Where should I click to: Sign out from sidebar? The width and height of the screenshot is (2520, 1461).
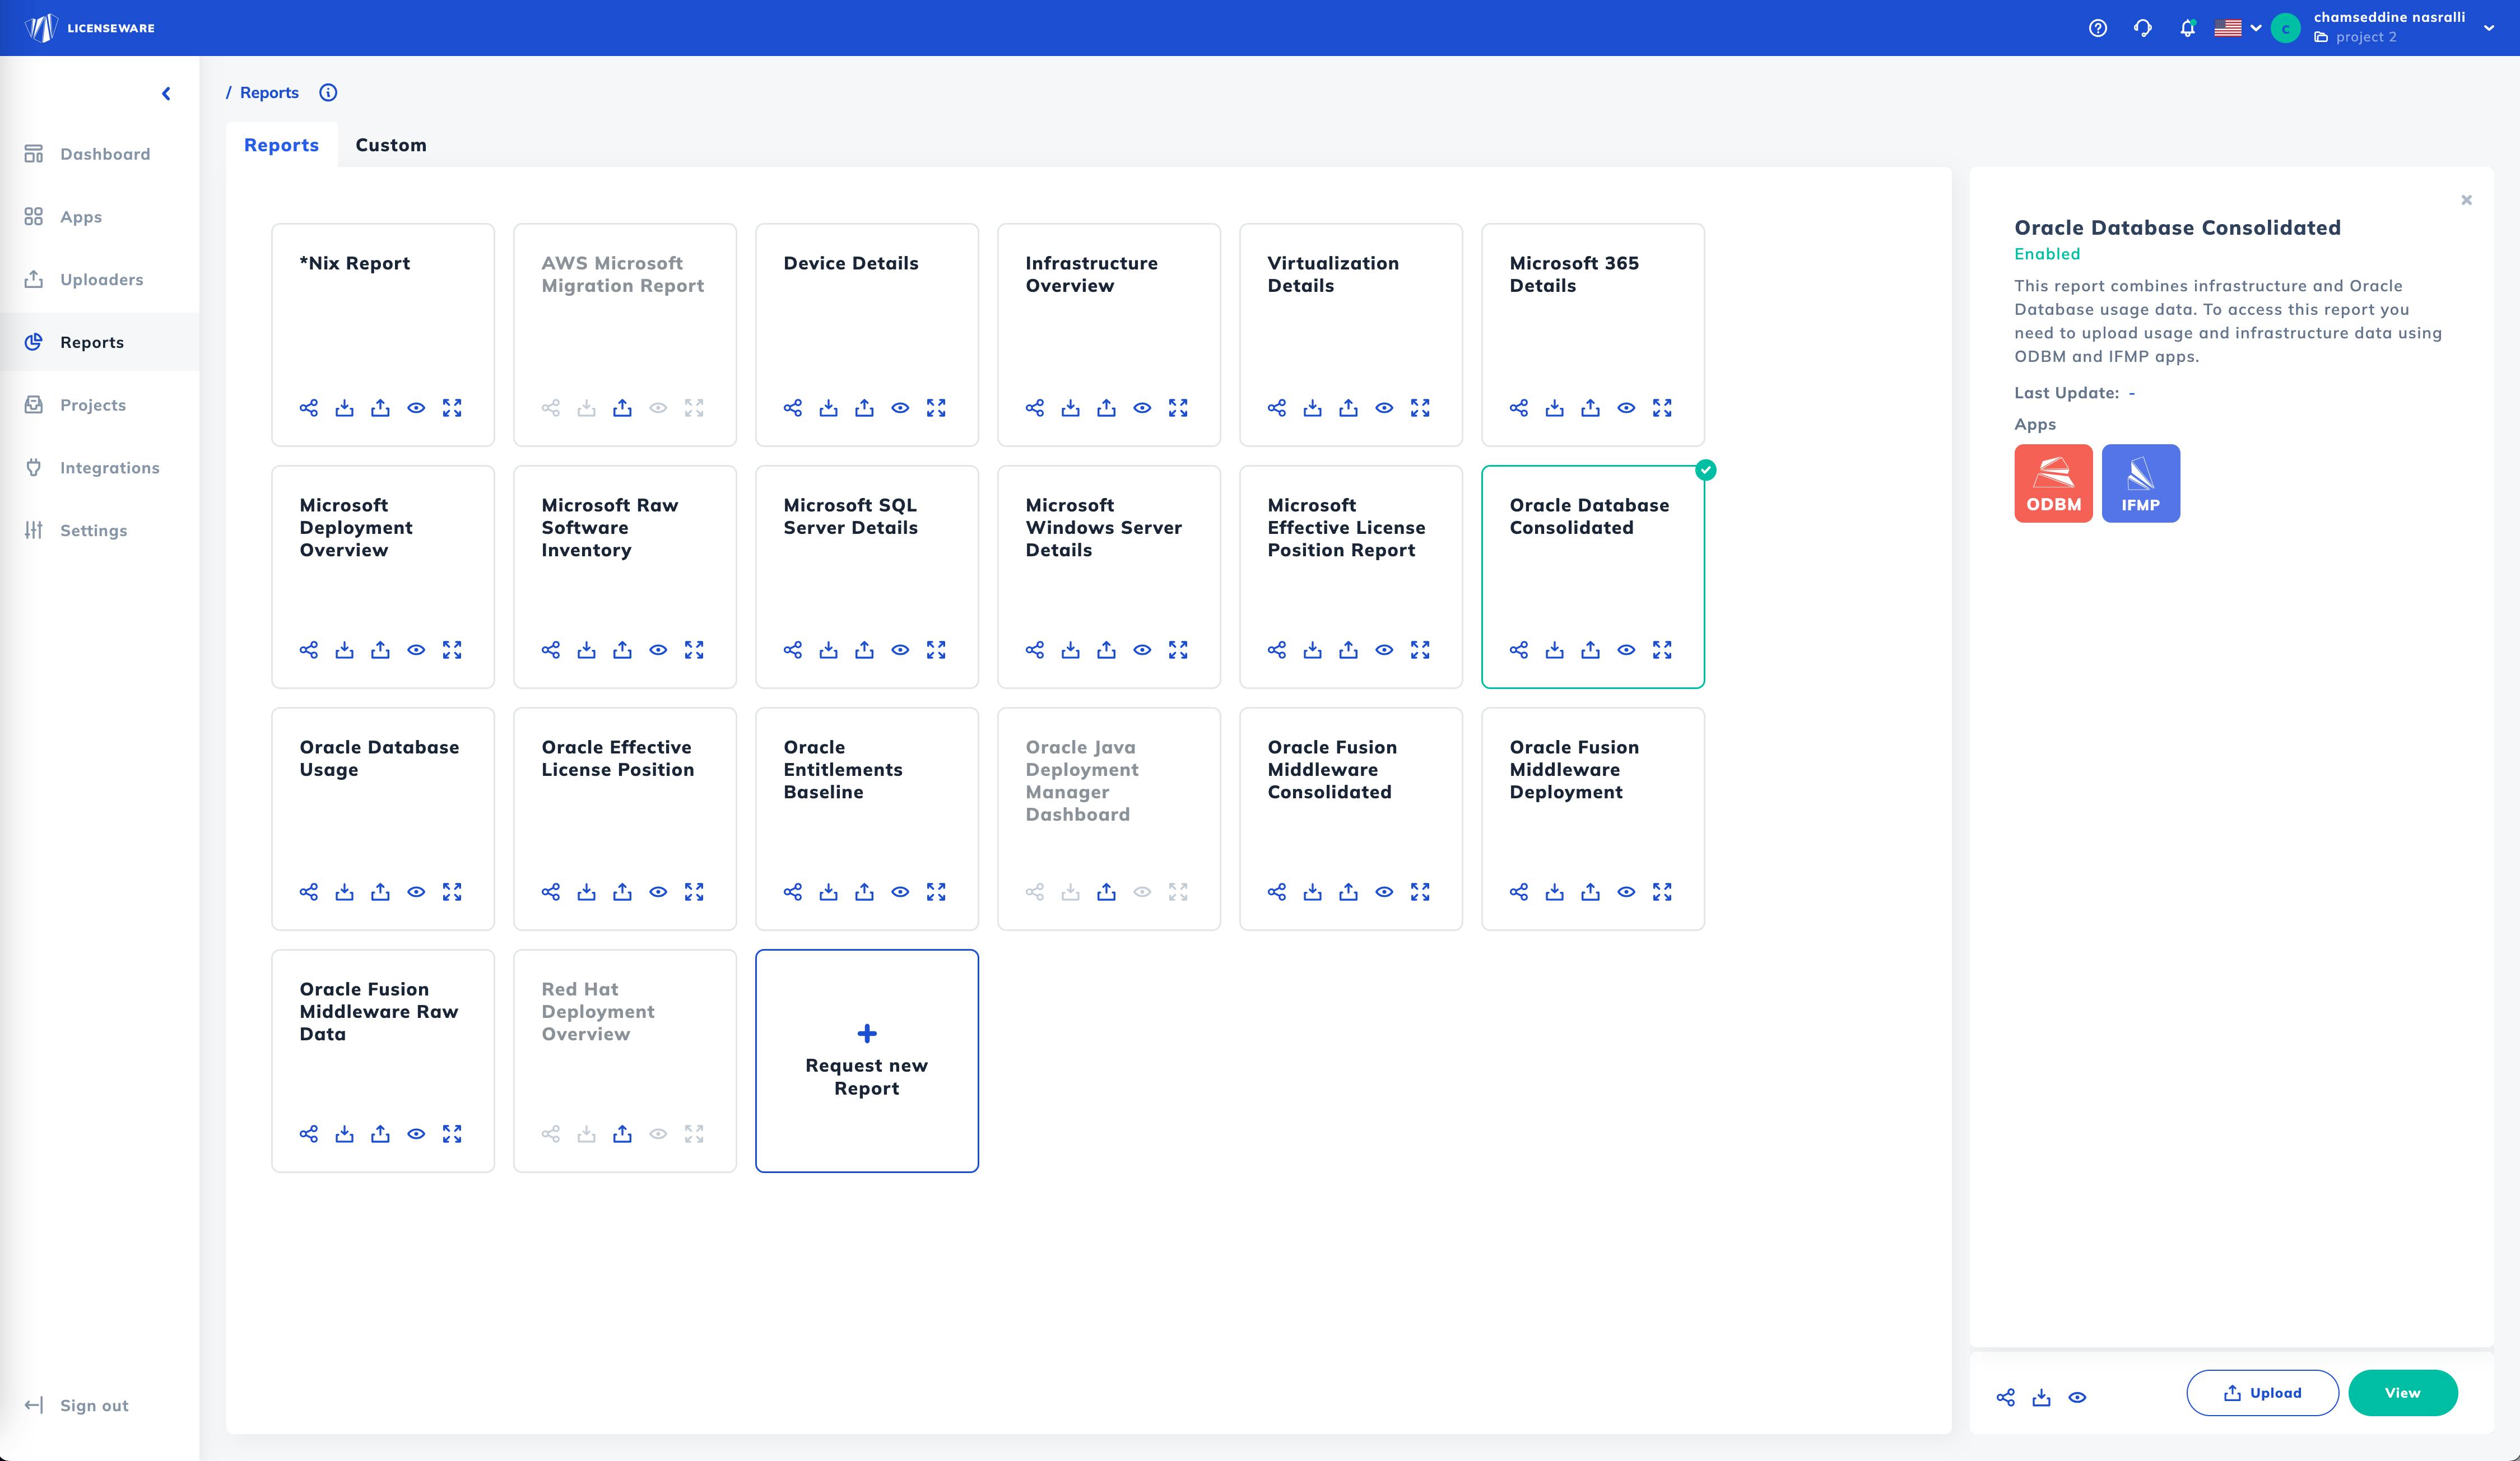[x=78, y=1405]
